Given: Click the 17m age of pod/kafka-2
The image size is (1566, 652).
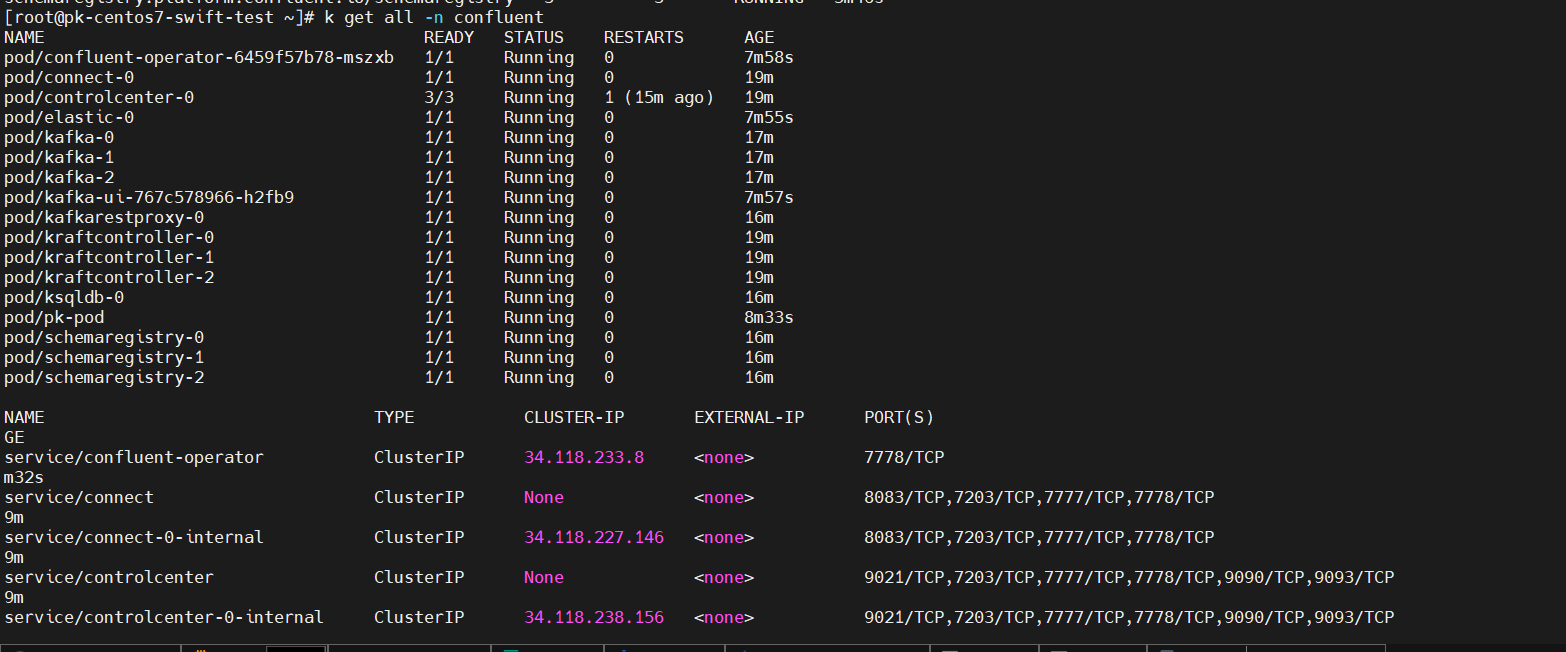Looking at the screenshot, I should pyautogui.click(x=759, y=177).
